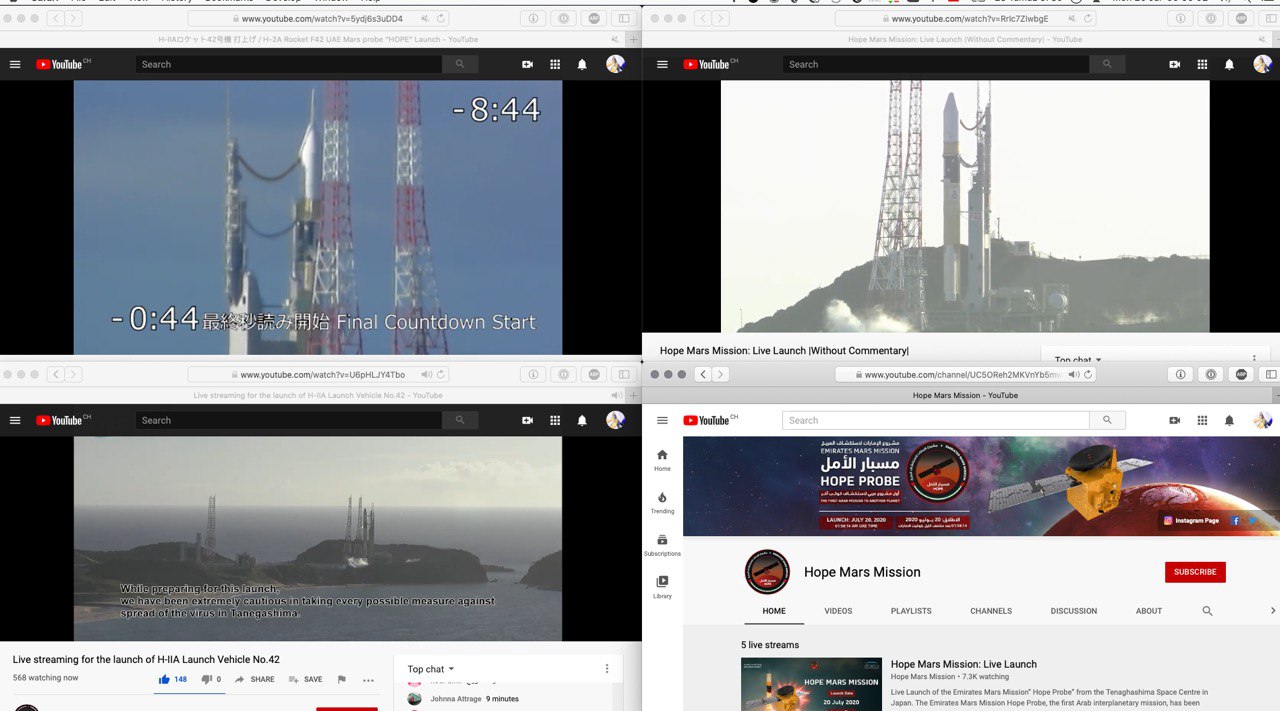Select the HOME tab on Hope Mars Mission channel
Image resolution: width=1280 pixels, height=711 pixels.
pyautogui.click(x=774, y=611)
